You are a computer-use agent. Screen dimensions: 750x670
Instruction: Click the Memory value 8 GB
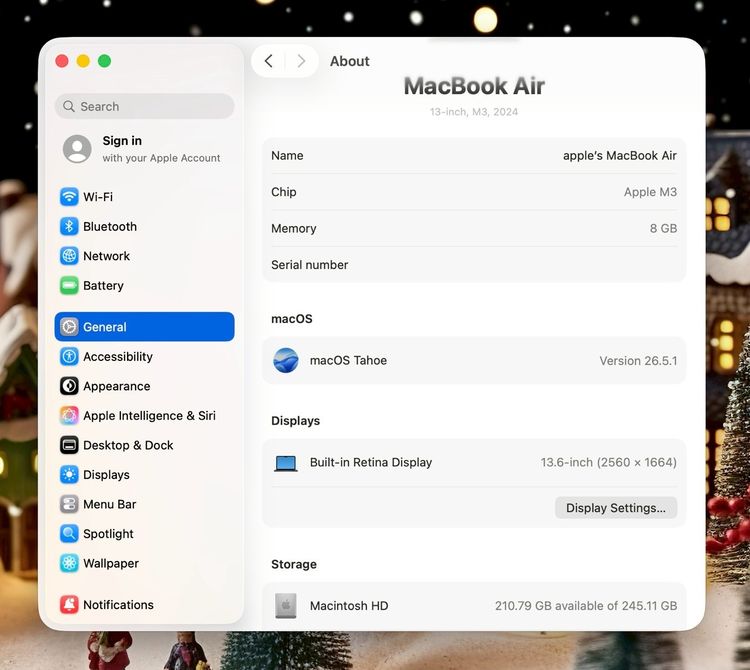663,228
